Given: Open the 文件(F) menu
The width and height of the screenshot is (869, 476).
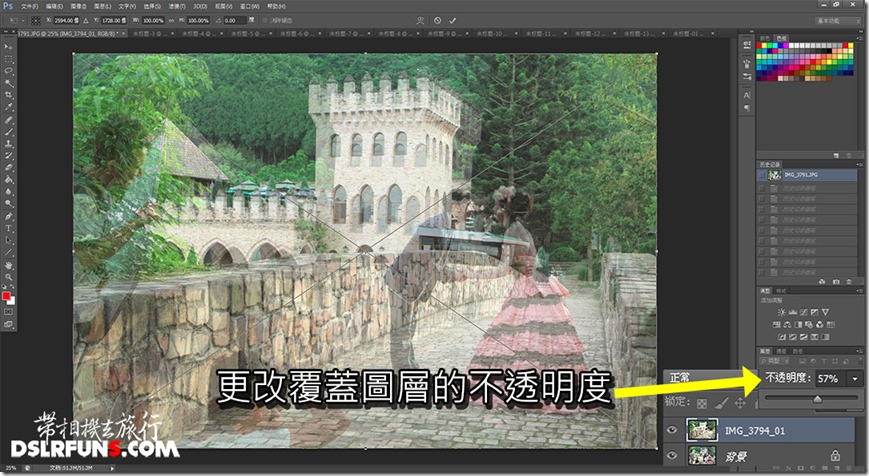Looking at the screenshot, I should (x=29, y=6).
